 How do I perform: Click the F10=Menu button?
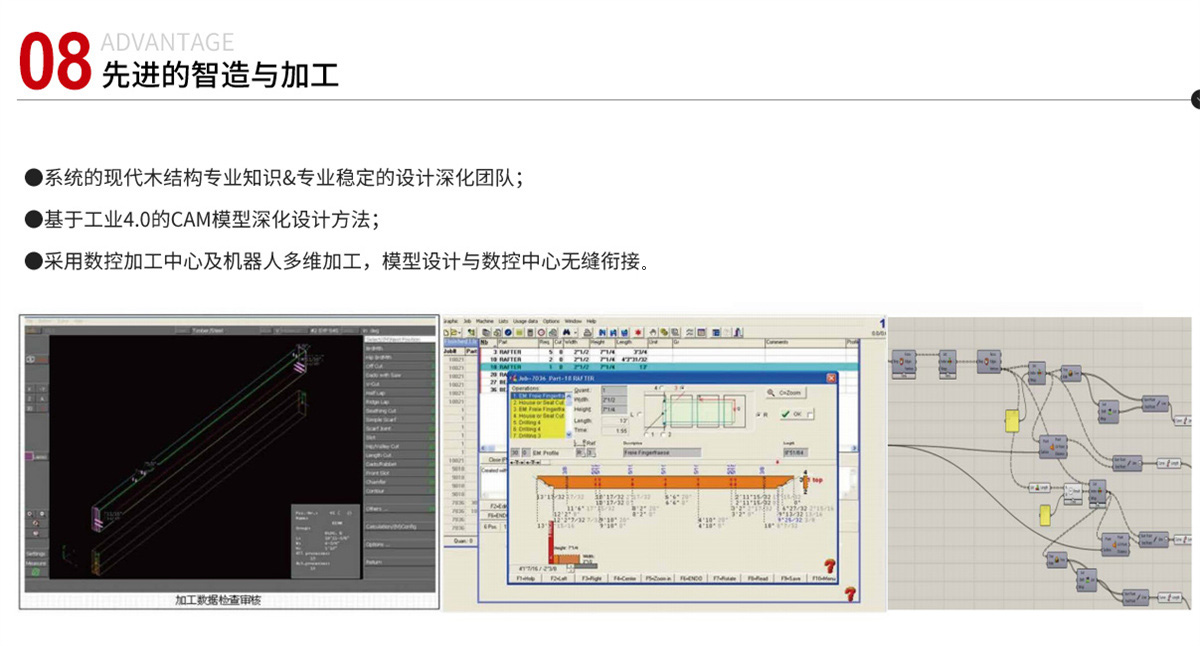coord(824,578)
